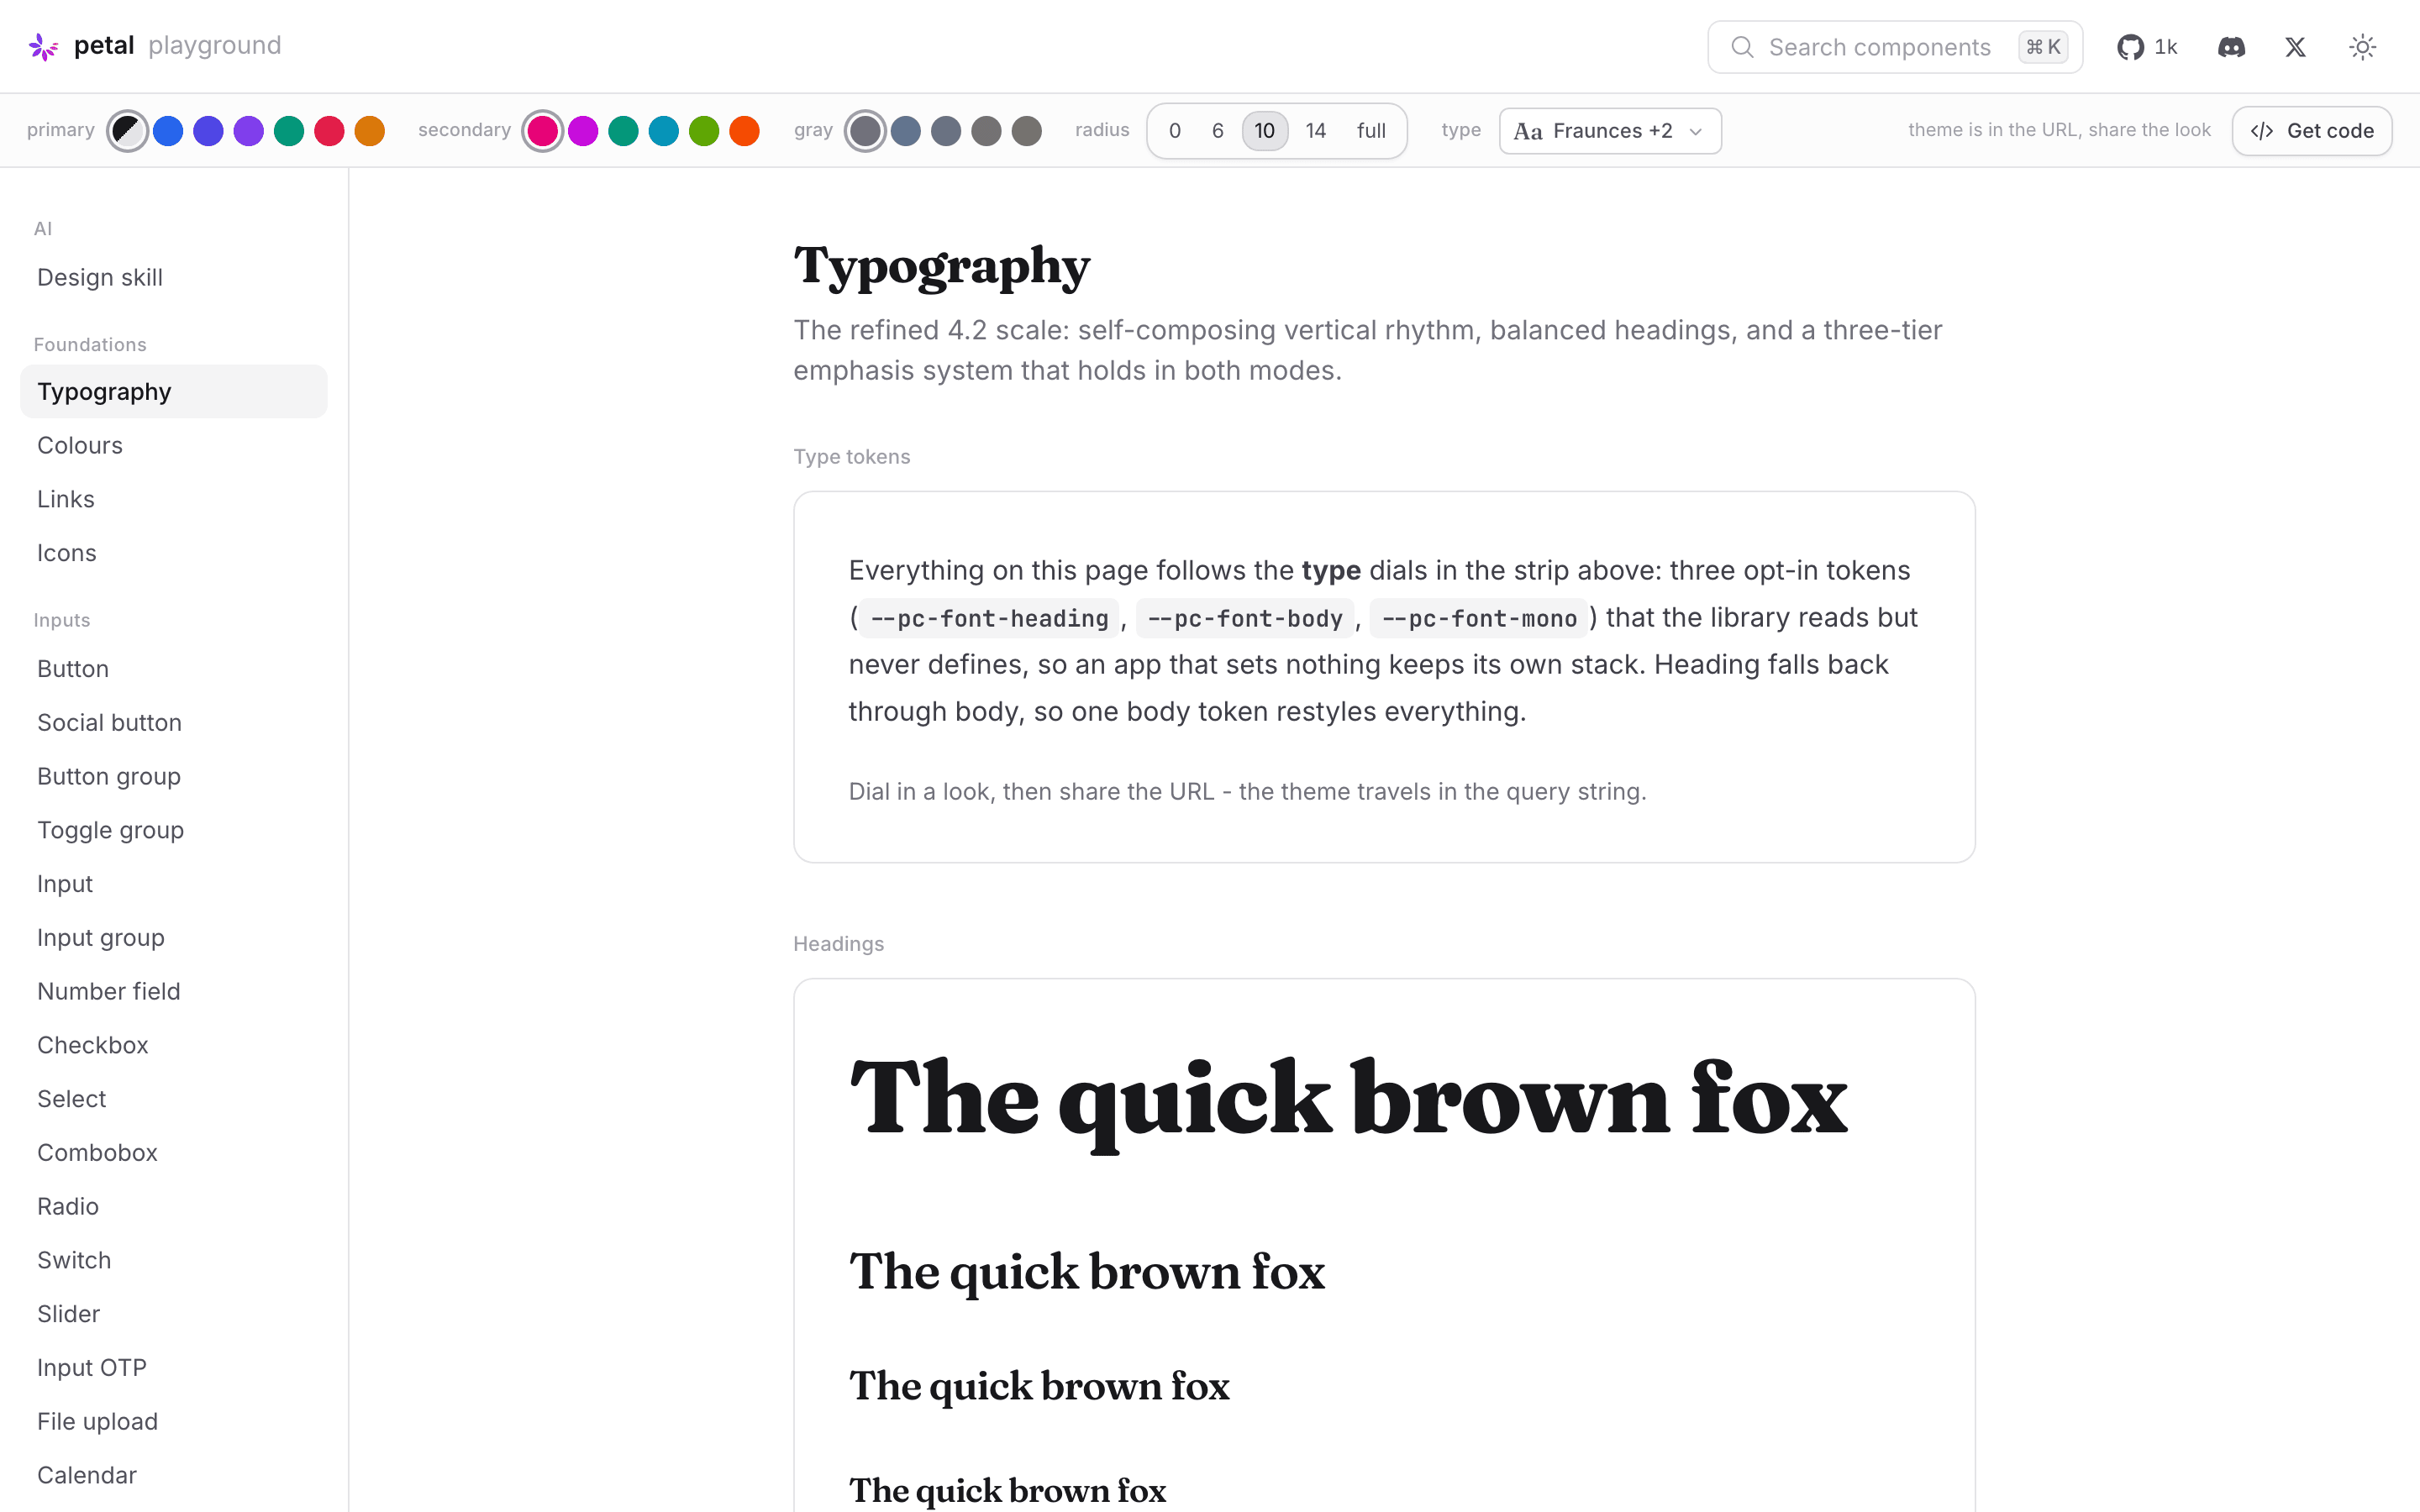
Task: Go to the Combobox component page
Action: point(174,1152)
